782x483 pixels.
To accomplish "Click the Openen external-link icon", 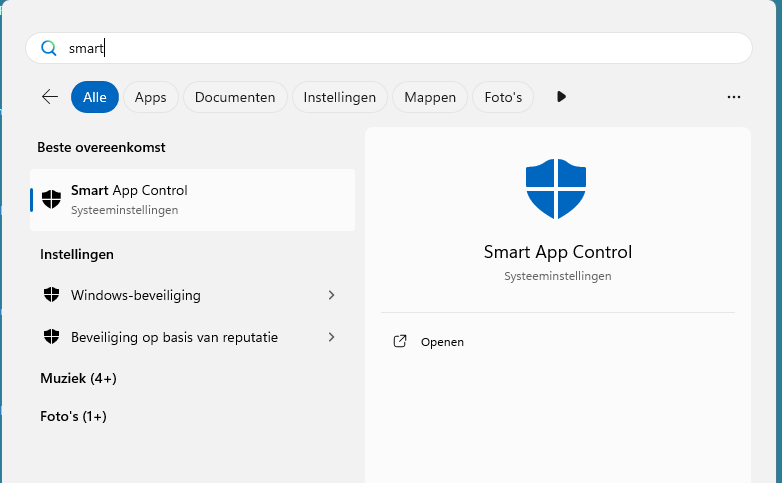I will [400, 341].
